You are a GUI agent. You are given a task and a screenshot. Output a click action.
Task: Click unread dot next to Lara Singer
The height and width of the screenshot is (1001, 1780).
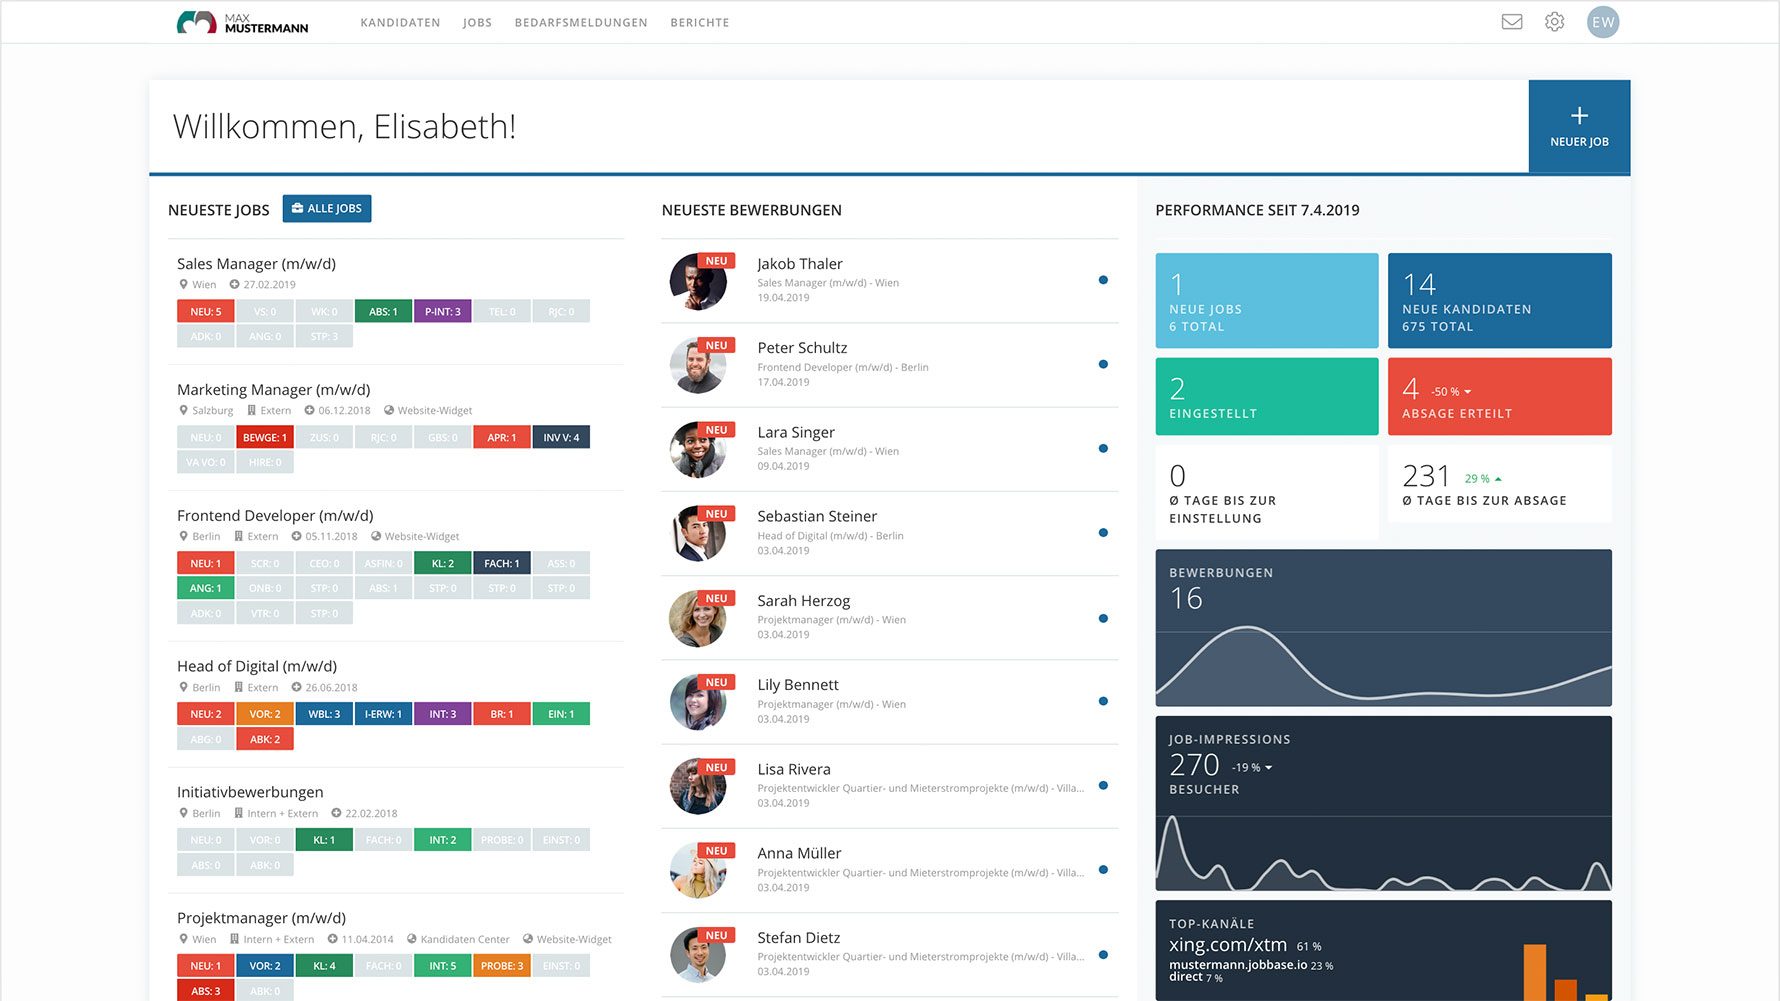(x=1103, y=448)
